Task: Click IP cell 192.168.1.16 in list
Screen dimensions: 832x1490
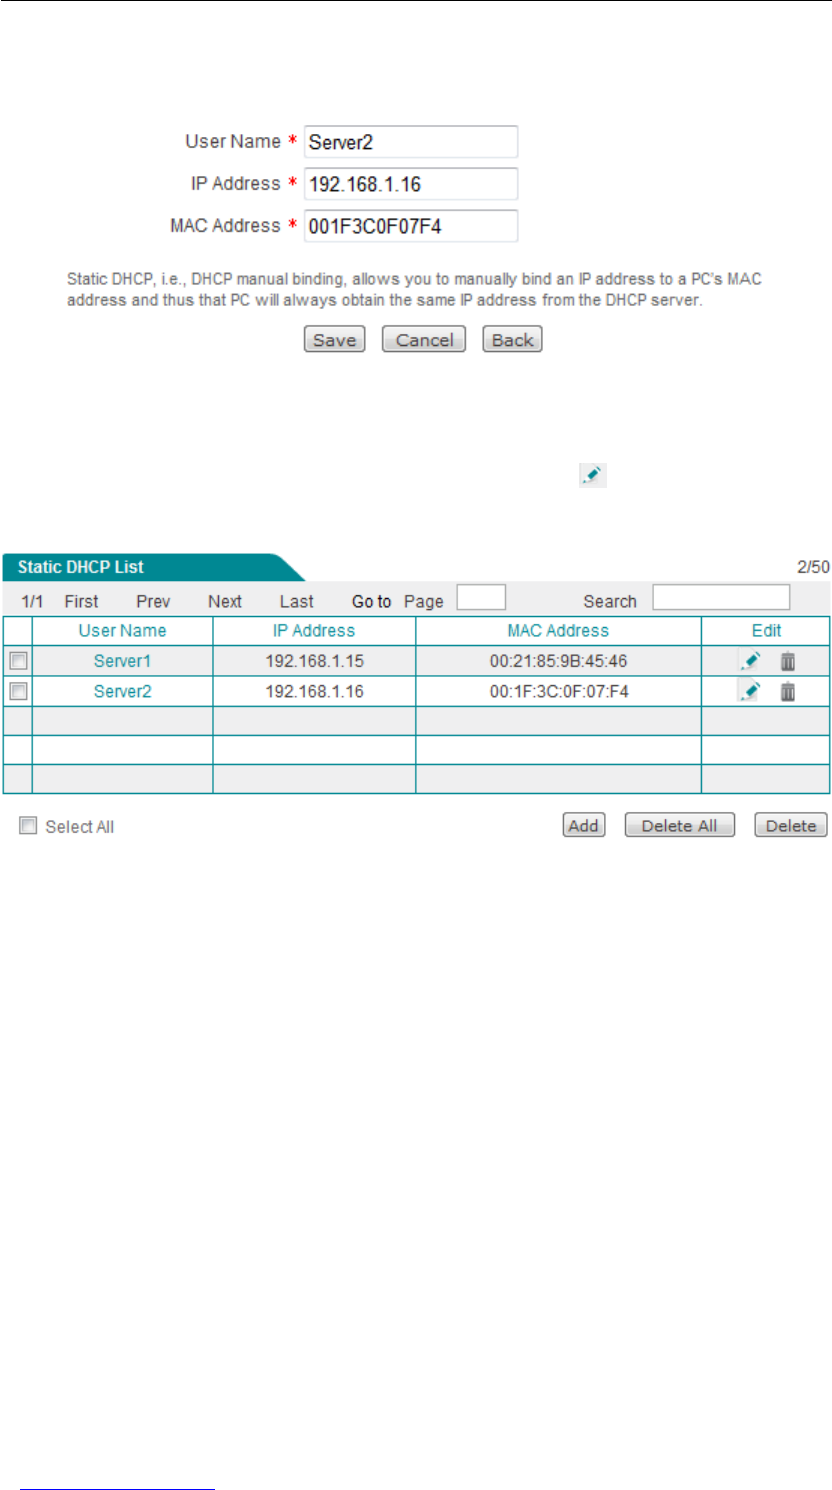Action: [x=314, y=691]
